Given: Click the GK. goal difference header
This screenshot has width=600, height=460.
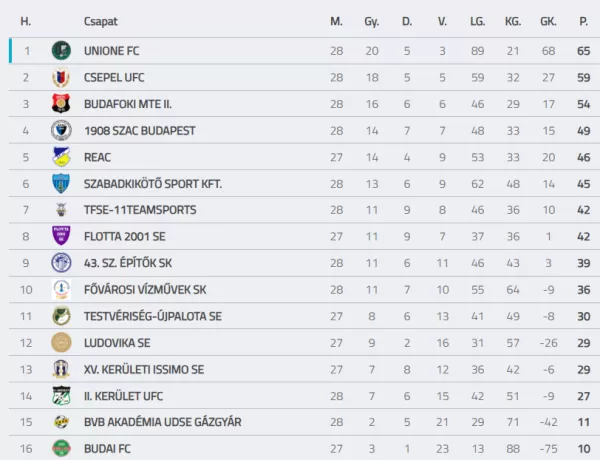Looking at the screenshot, I should (548, 21).
